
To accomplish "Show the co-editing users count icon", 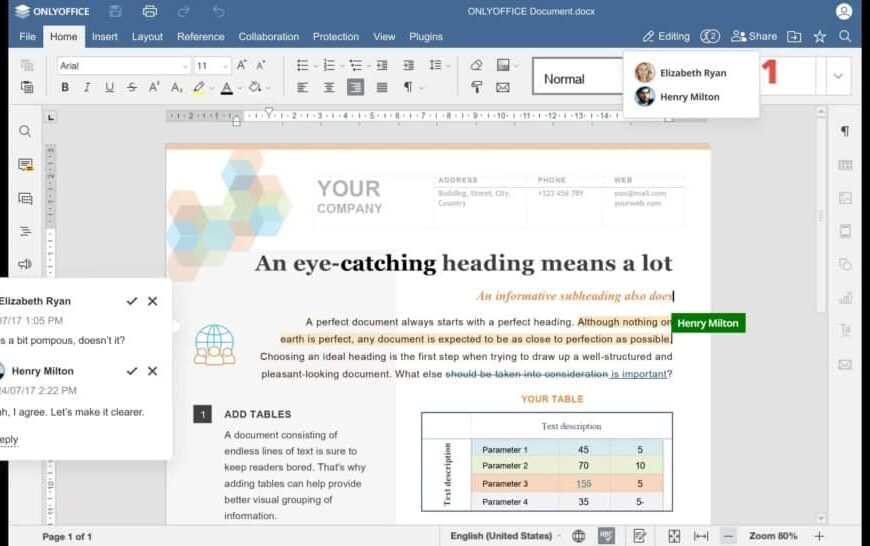I will pos(710,36).
